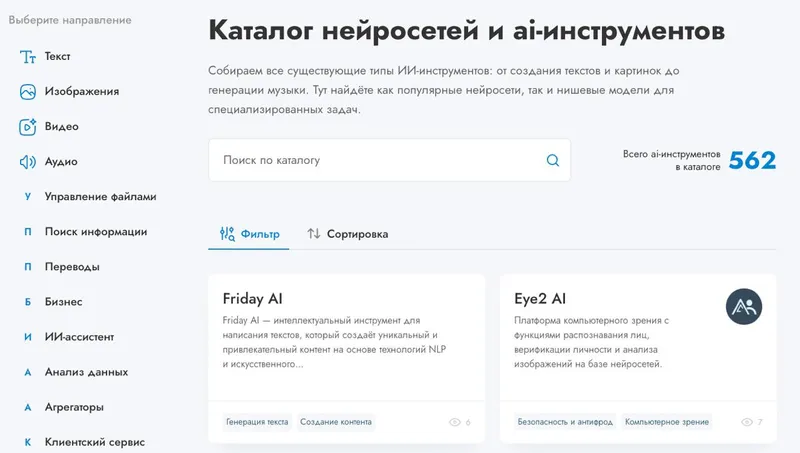Click the Безопасность и антифрод tag
The height and width of the screenshot is (453, 800).
(x=565, y=422)
